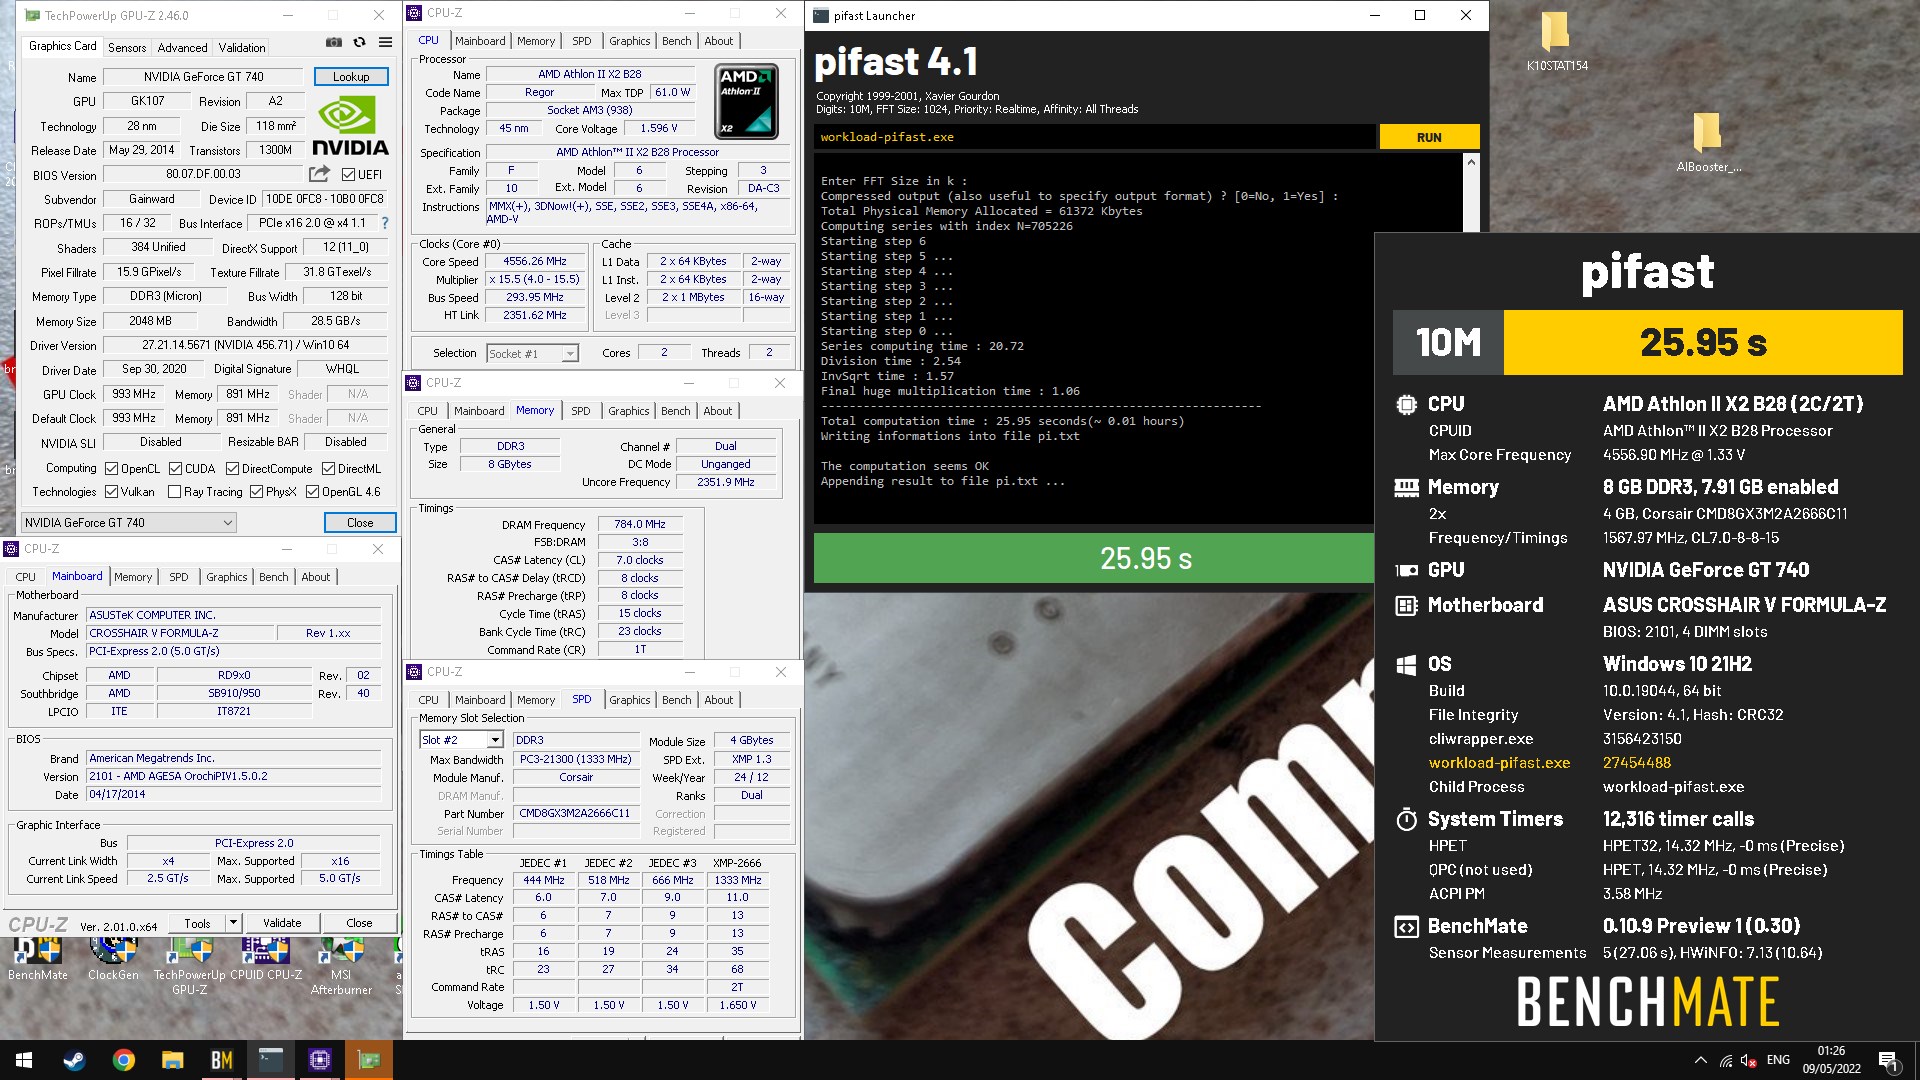Screen dimensions: 1920x1080
Task: Switch to the pifast console taskbar item
Action: (270, 1060)
